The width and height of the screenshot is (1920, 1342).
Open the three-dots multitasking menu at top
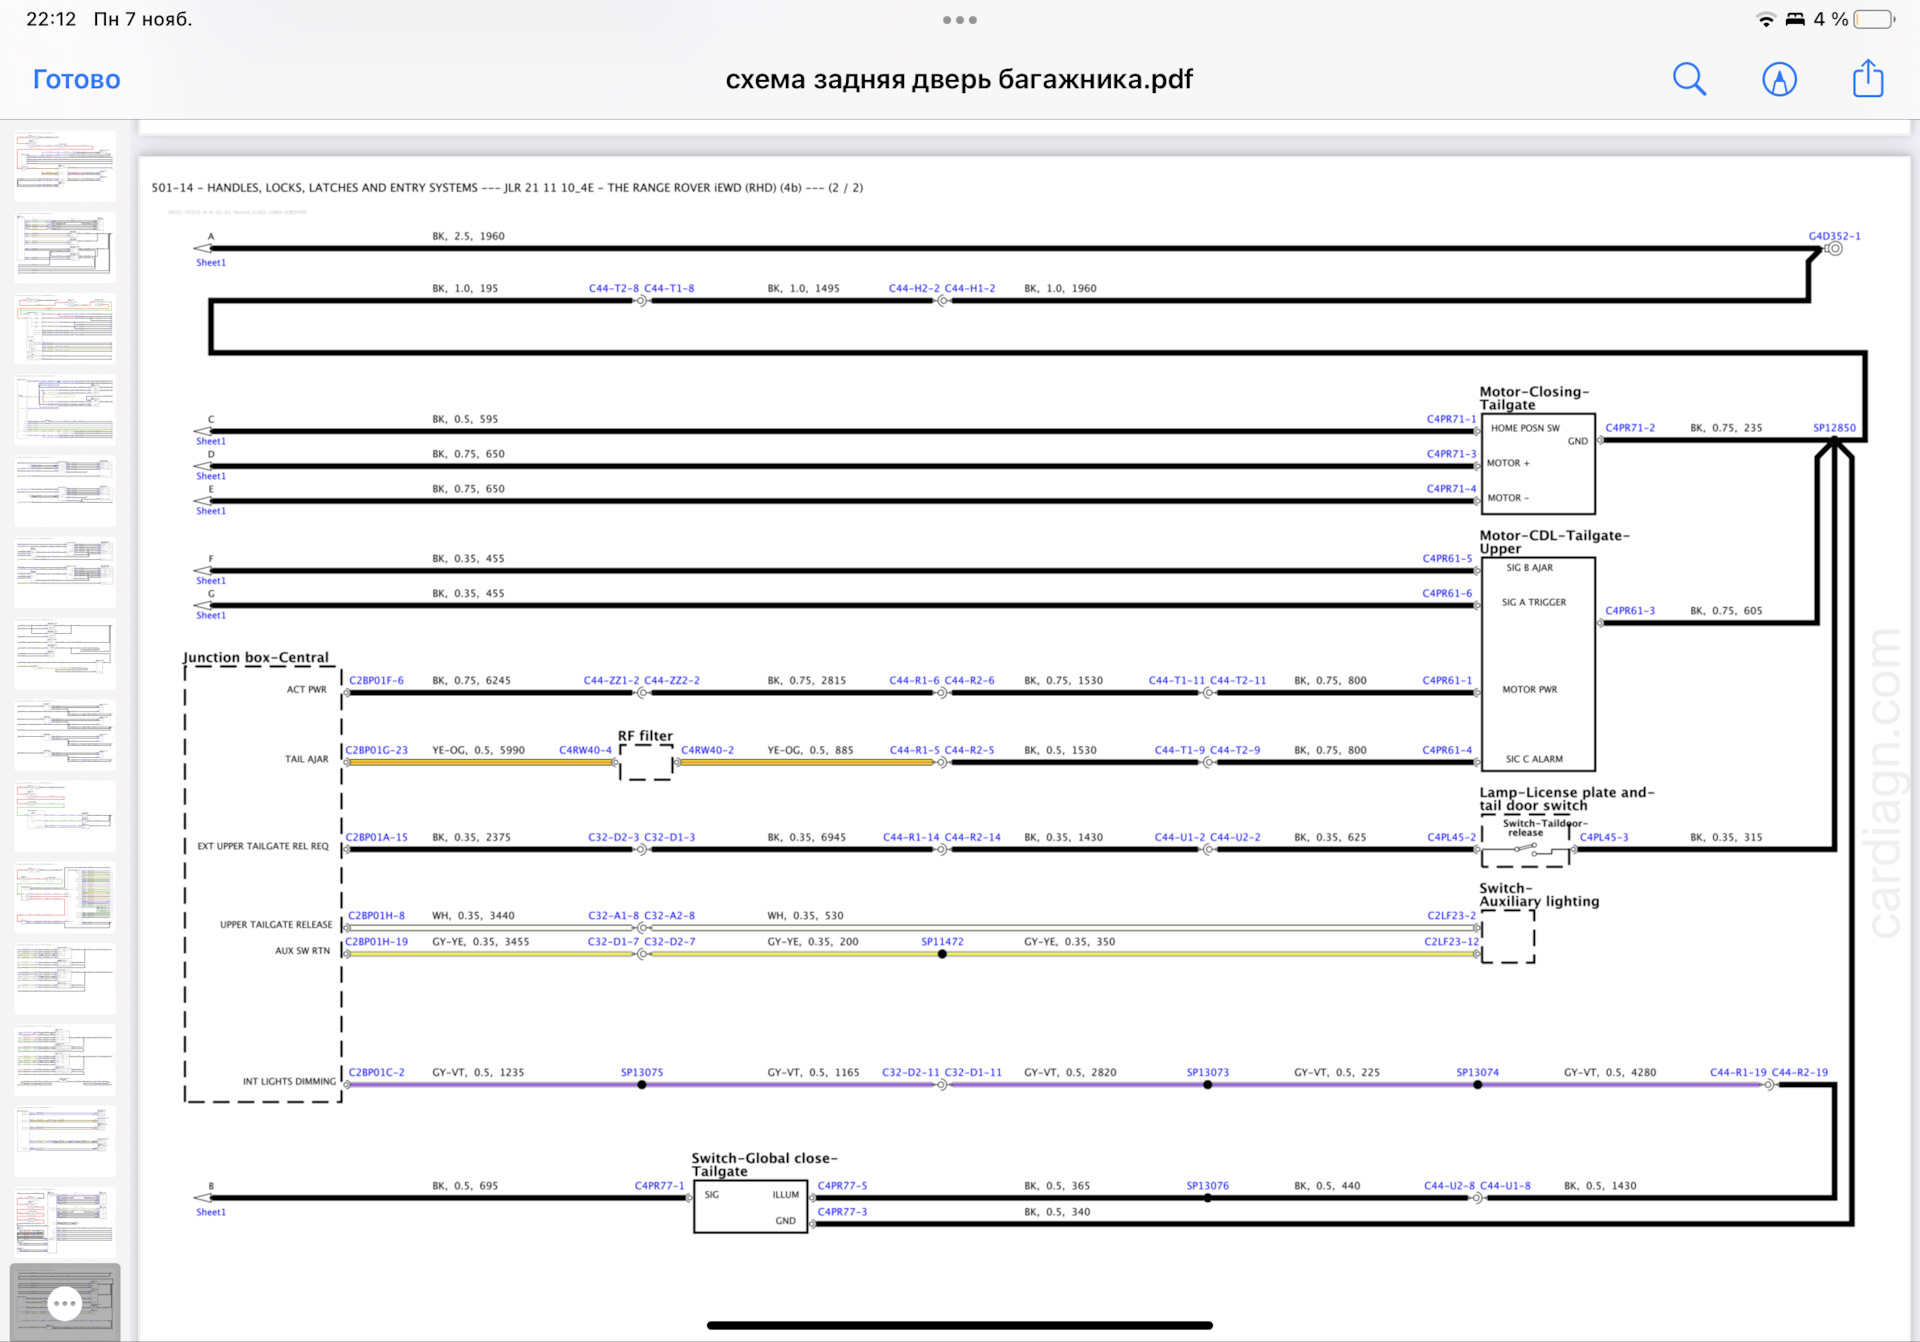click(x=959, y=20)
